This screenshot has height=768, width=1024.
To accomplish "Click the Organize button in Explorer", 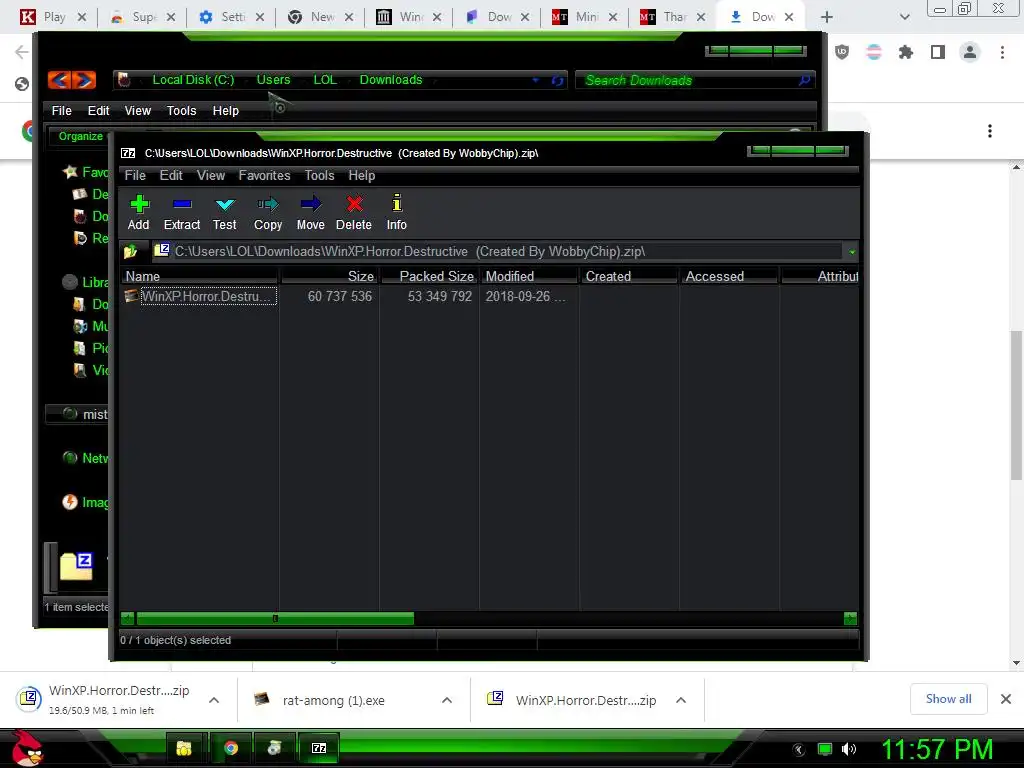I will click(80, 136).
